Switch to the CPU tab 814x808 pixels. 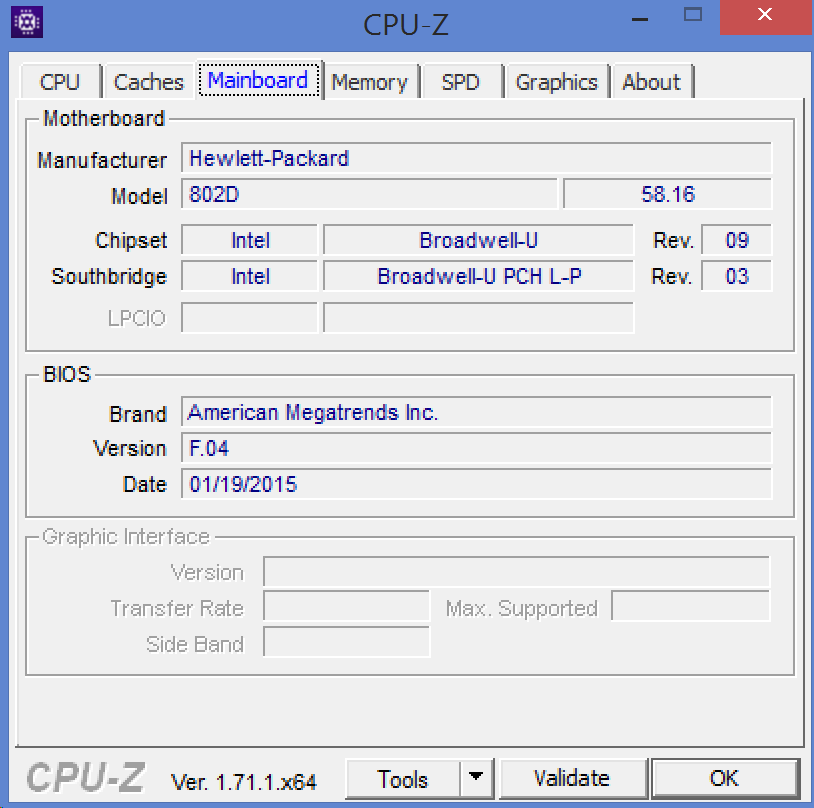[x=60, y=82]
